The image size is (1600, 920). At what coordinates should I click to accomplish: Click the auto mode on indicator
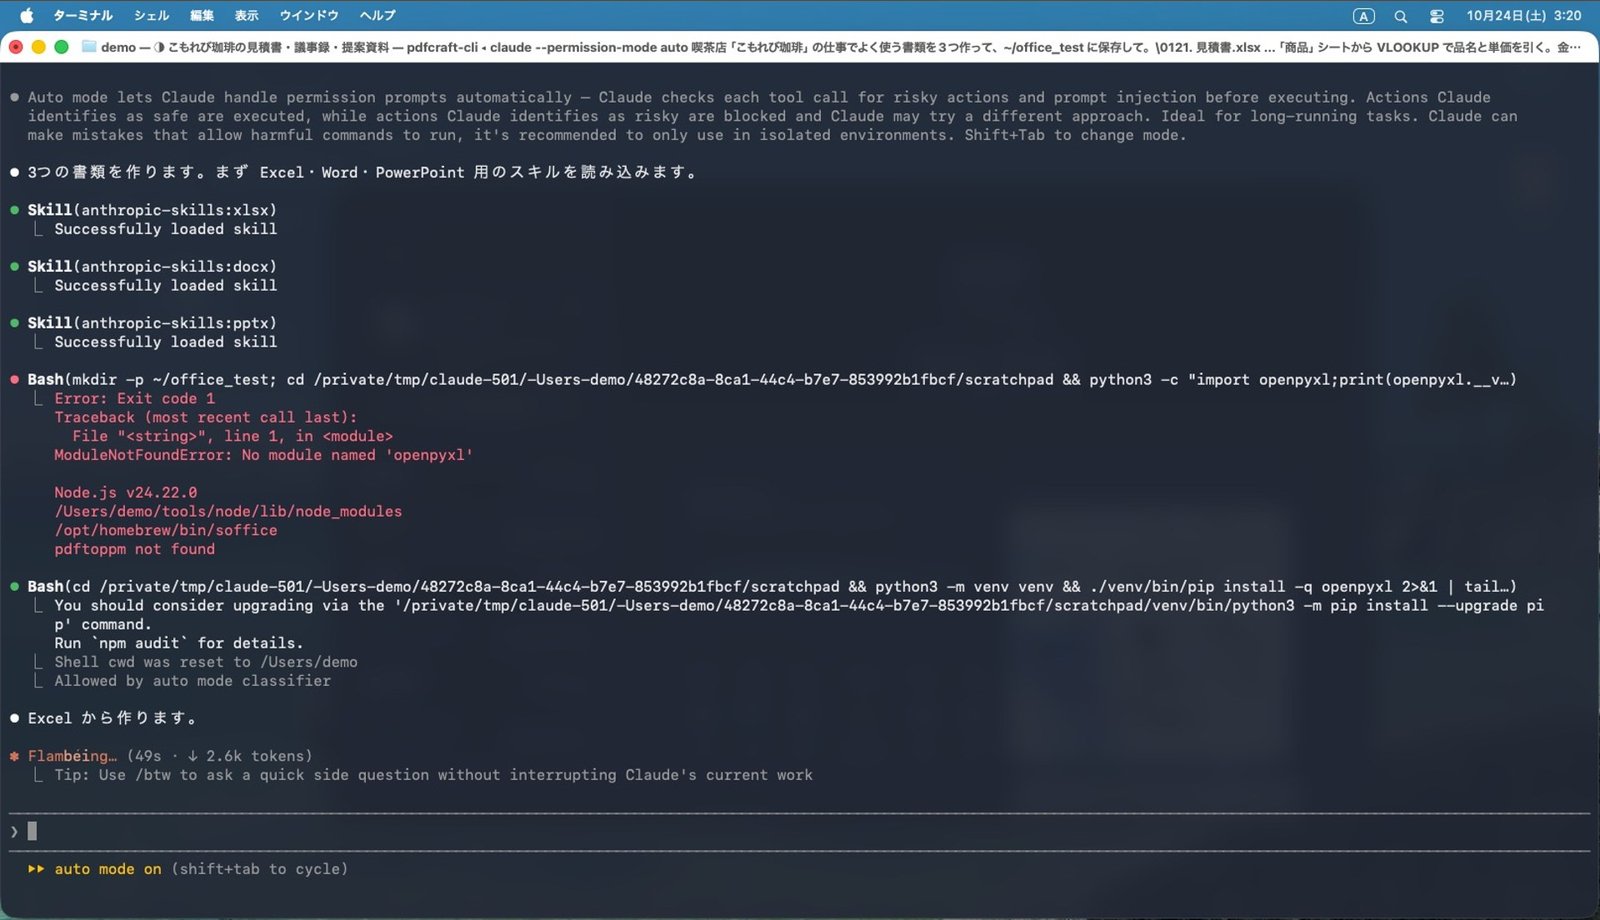coord(108,870)
